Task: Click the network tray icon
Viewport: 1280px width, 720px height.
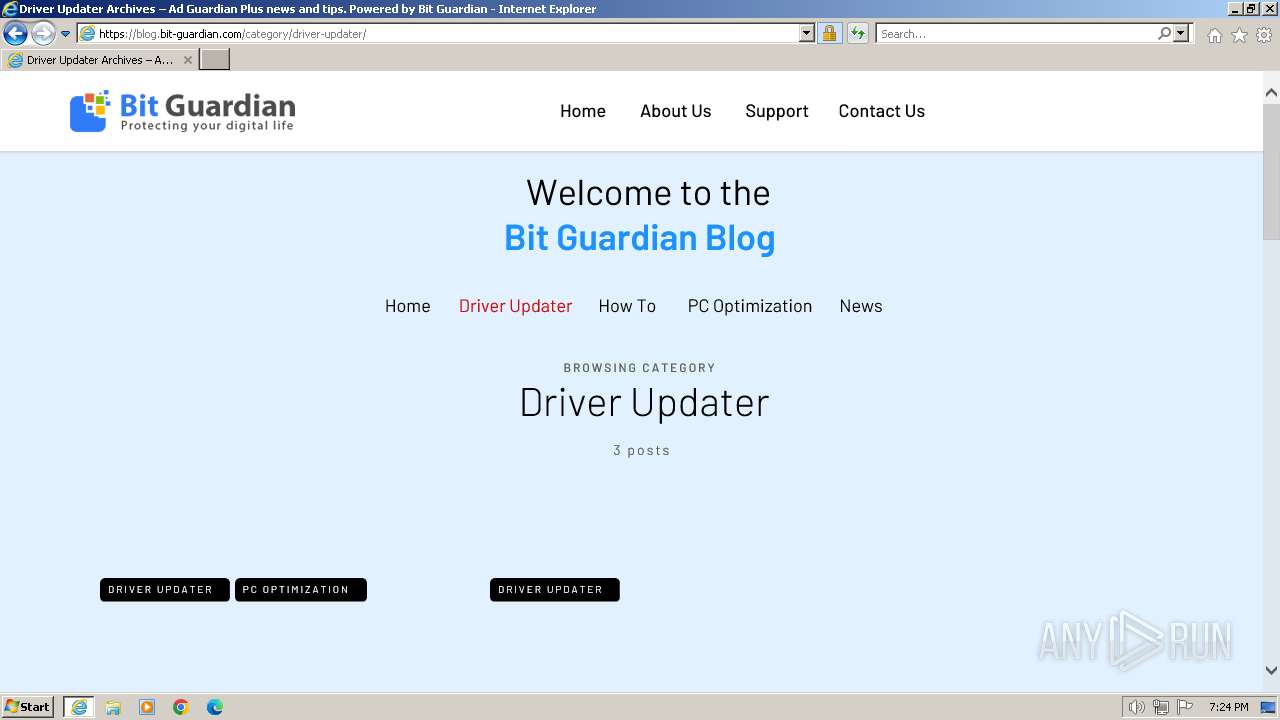Action: coord(1161,707)
